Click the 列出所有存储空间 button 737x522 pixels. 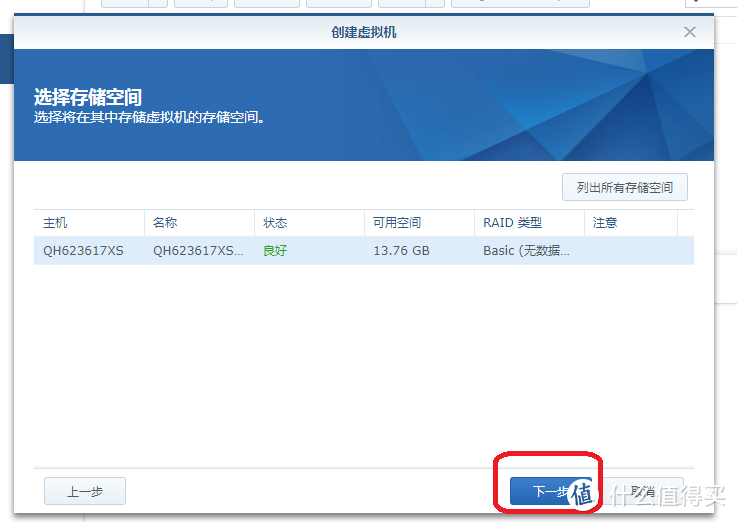[x=625, y=187]
